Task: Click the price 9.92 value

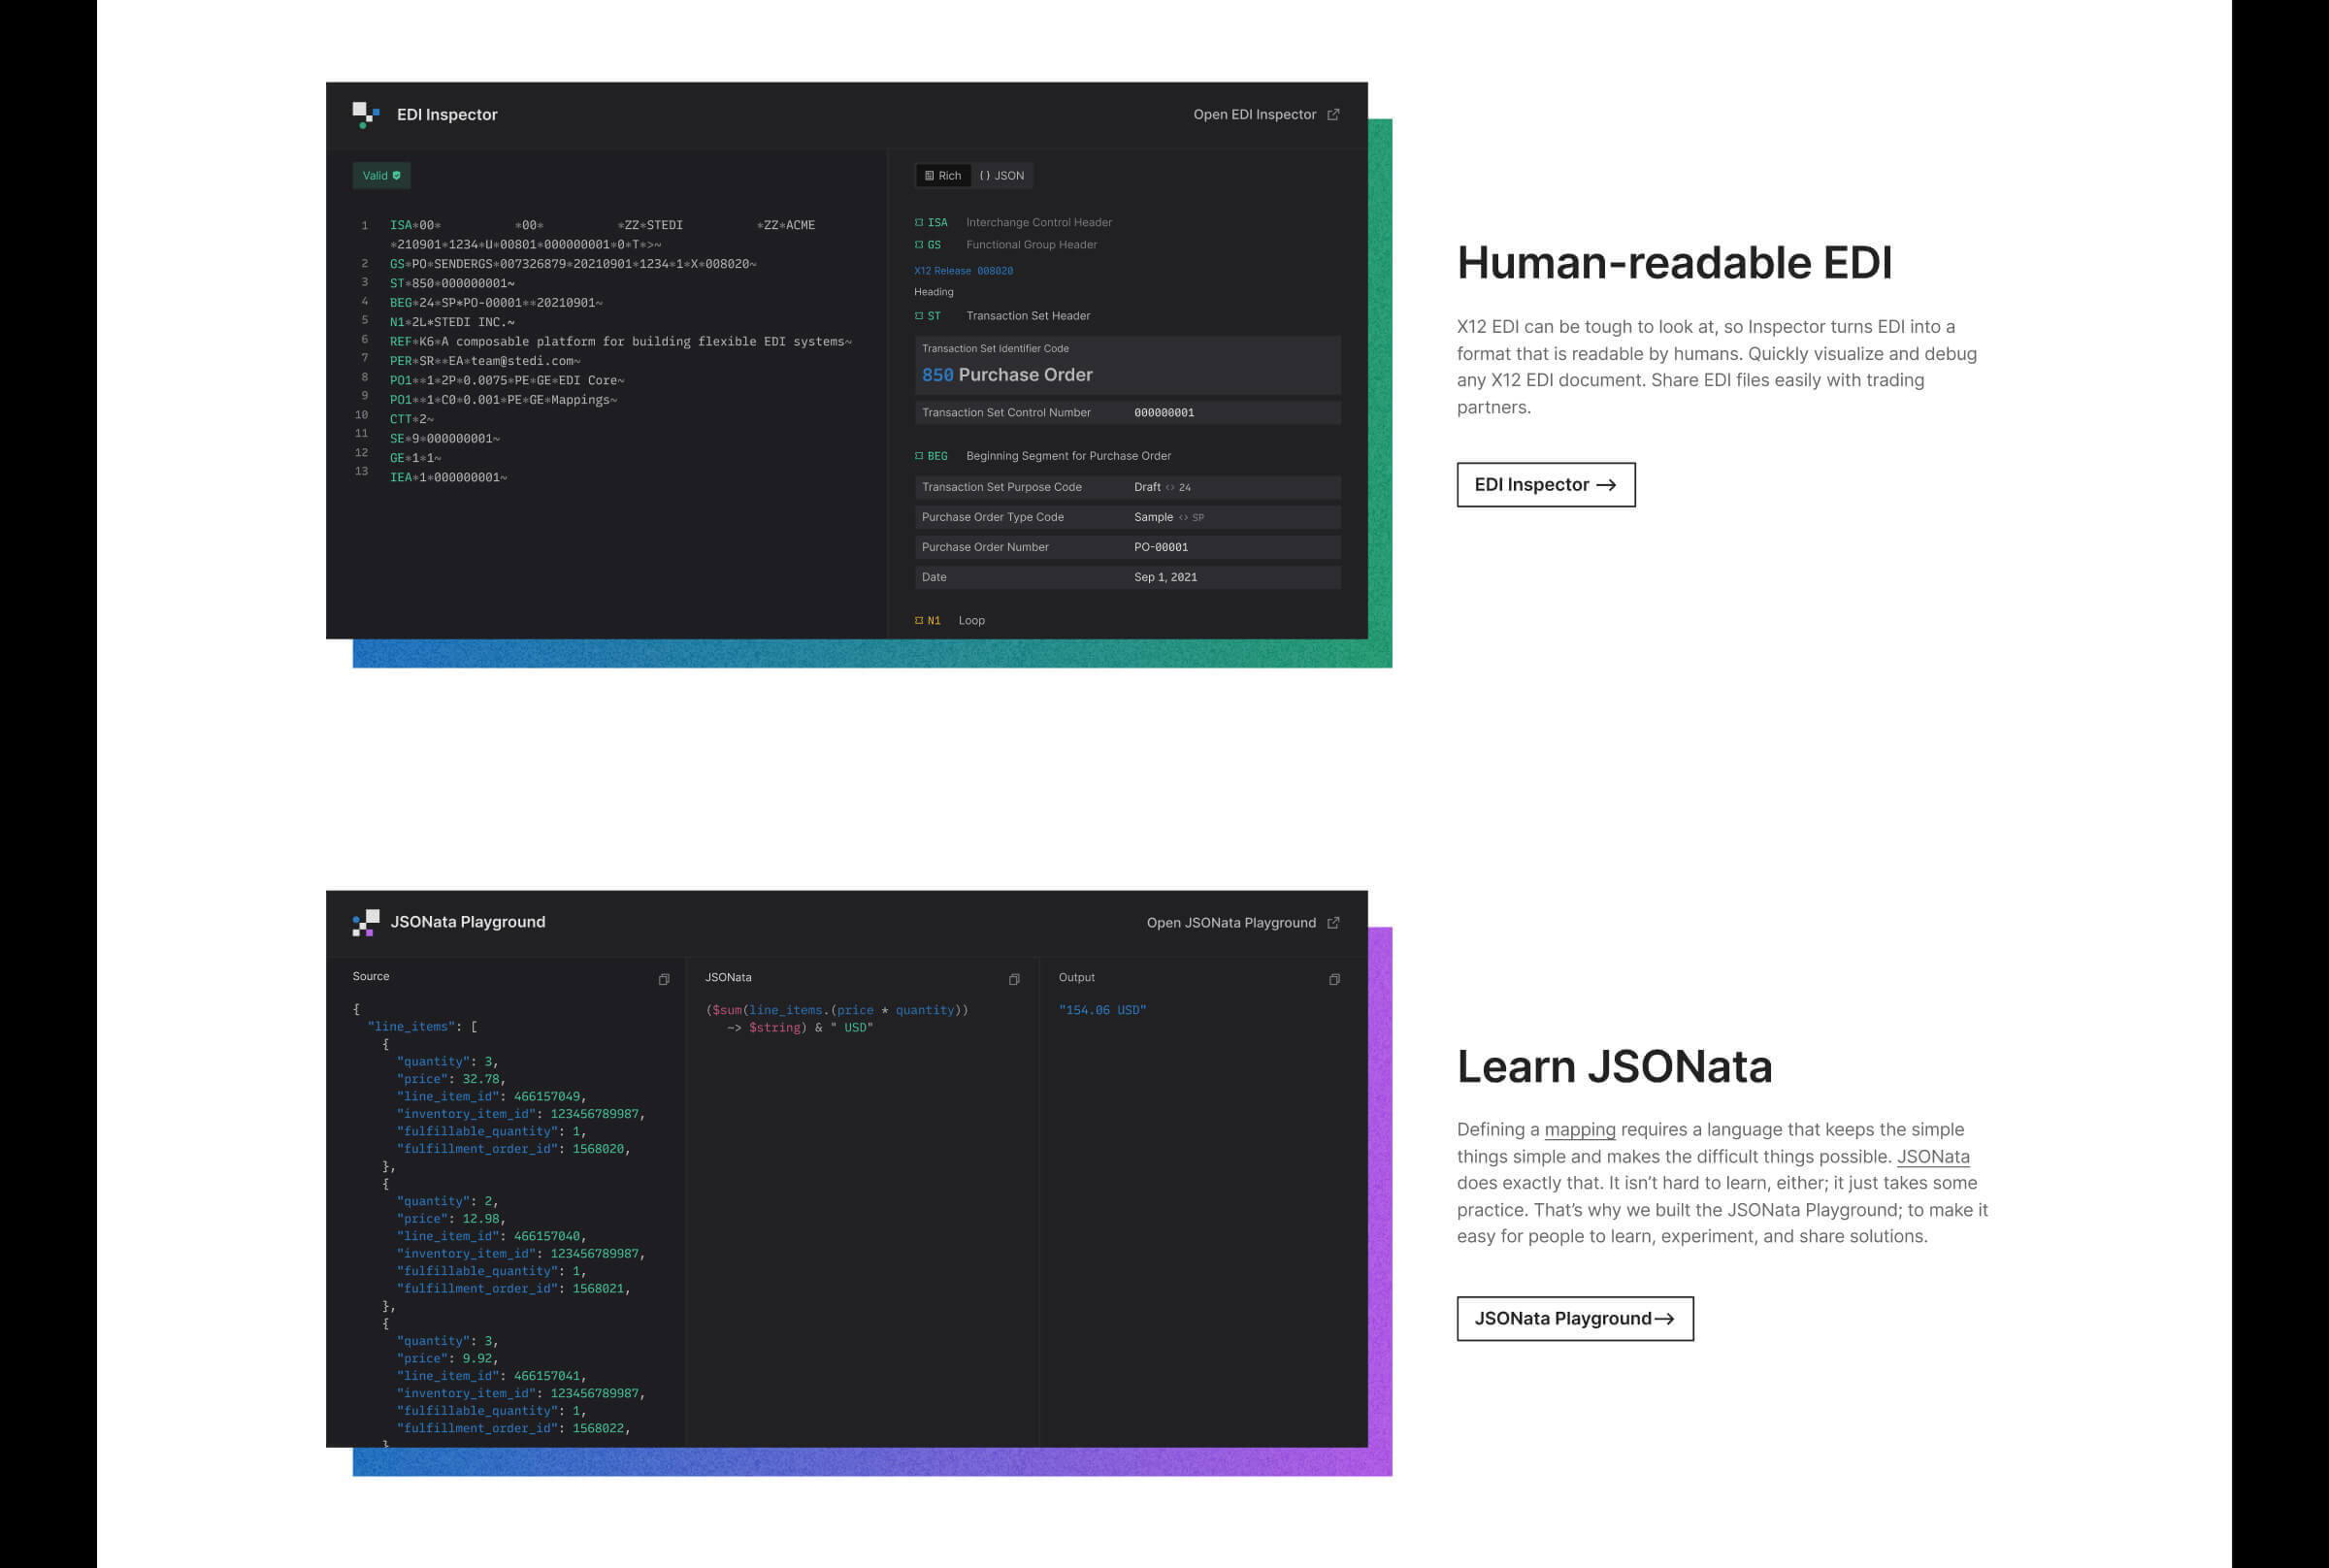Action: tap(477, 1359)
